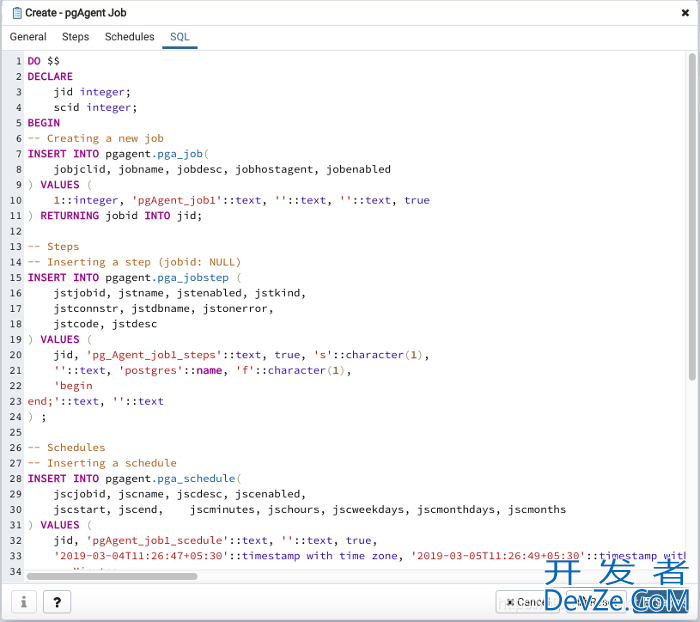
Task: Click the '-- Steps' comment on line 13
Action: click(x=54, y=246)
